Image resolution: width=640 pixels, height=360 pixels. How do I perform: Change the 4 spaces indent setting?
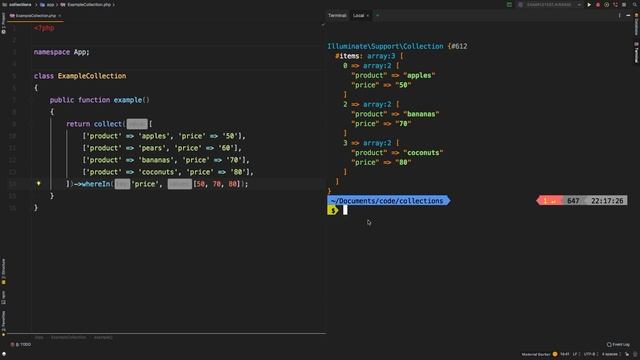[610, 354]
